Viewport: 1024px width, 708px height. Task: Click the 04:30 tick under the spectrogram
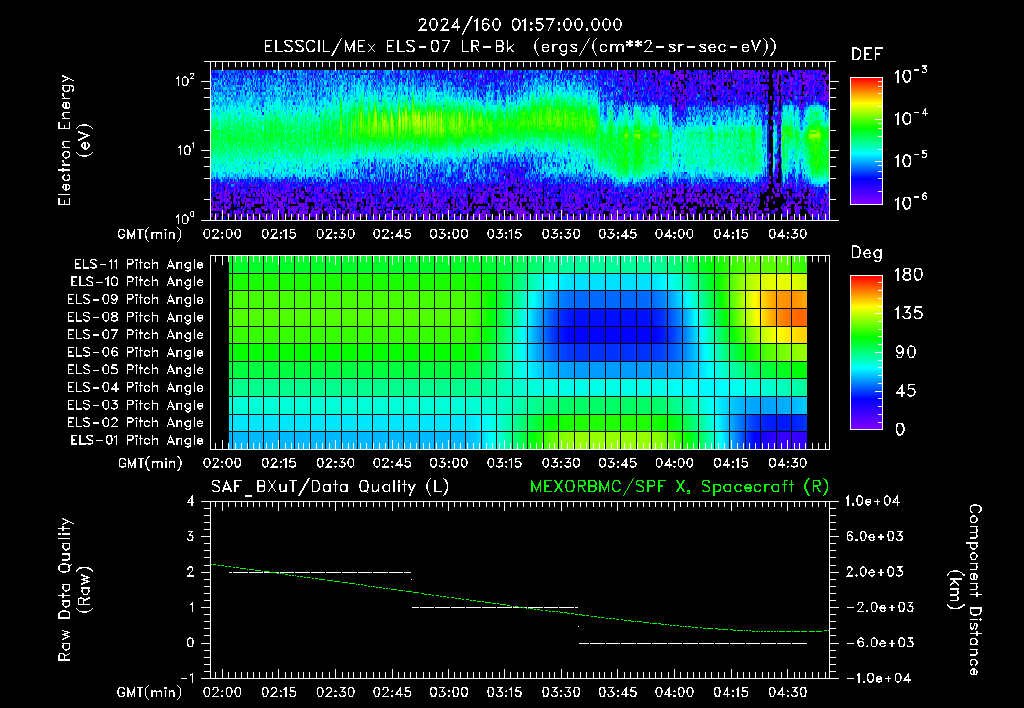click(x=788, y=234)
